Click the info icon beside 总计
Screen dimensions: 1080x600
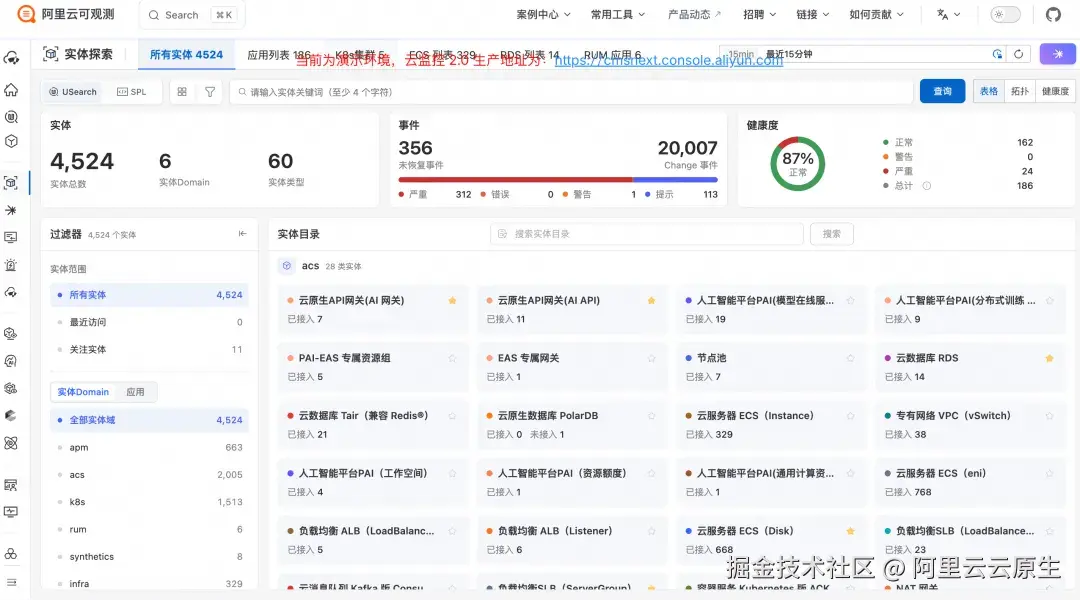(x=926, y=186)
